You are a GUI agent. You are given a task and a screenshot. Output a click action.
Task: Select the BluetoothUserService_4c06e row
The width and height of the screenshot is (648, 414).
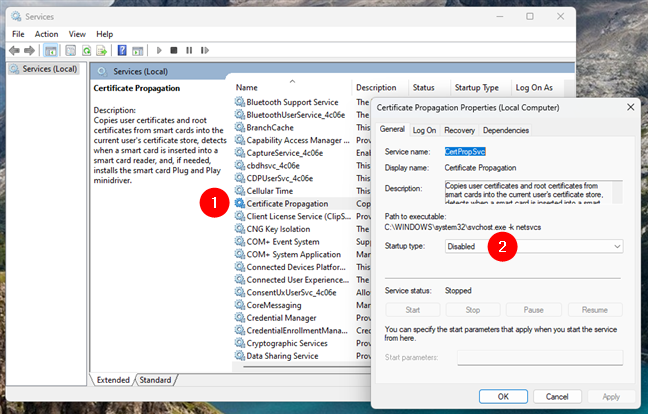pyautogui.click(x=295, y=114)
